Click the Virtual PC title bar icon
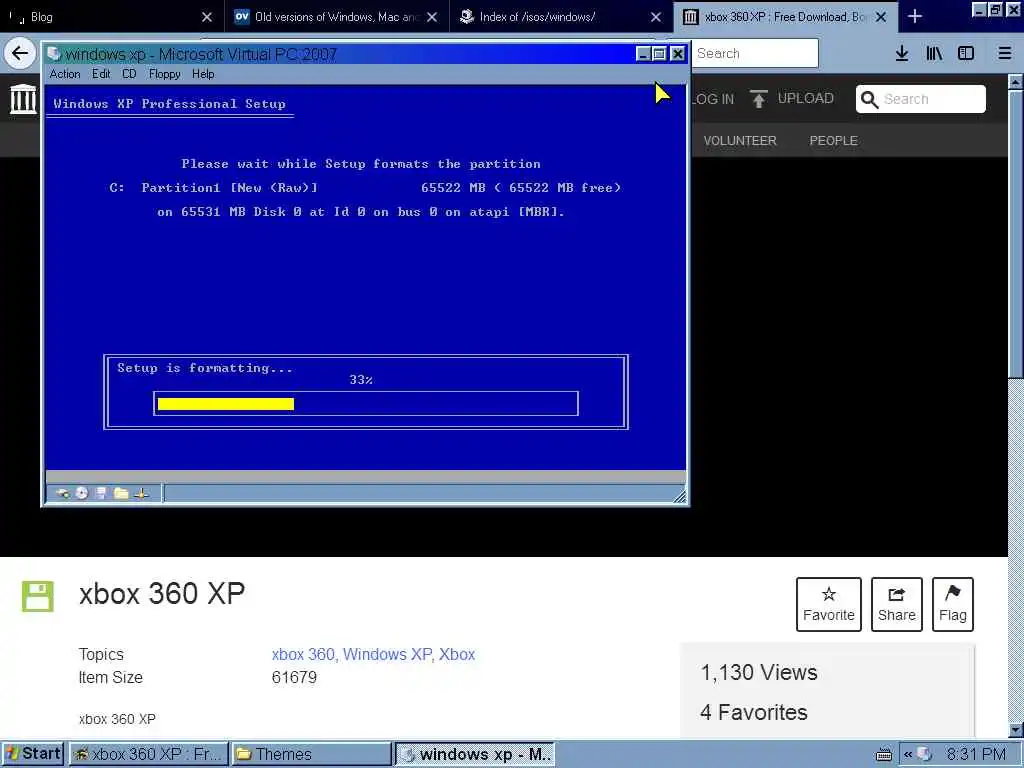Image resolution: width=1024 pixels, height=768 pixels. click(54, 54)
